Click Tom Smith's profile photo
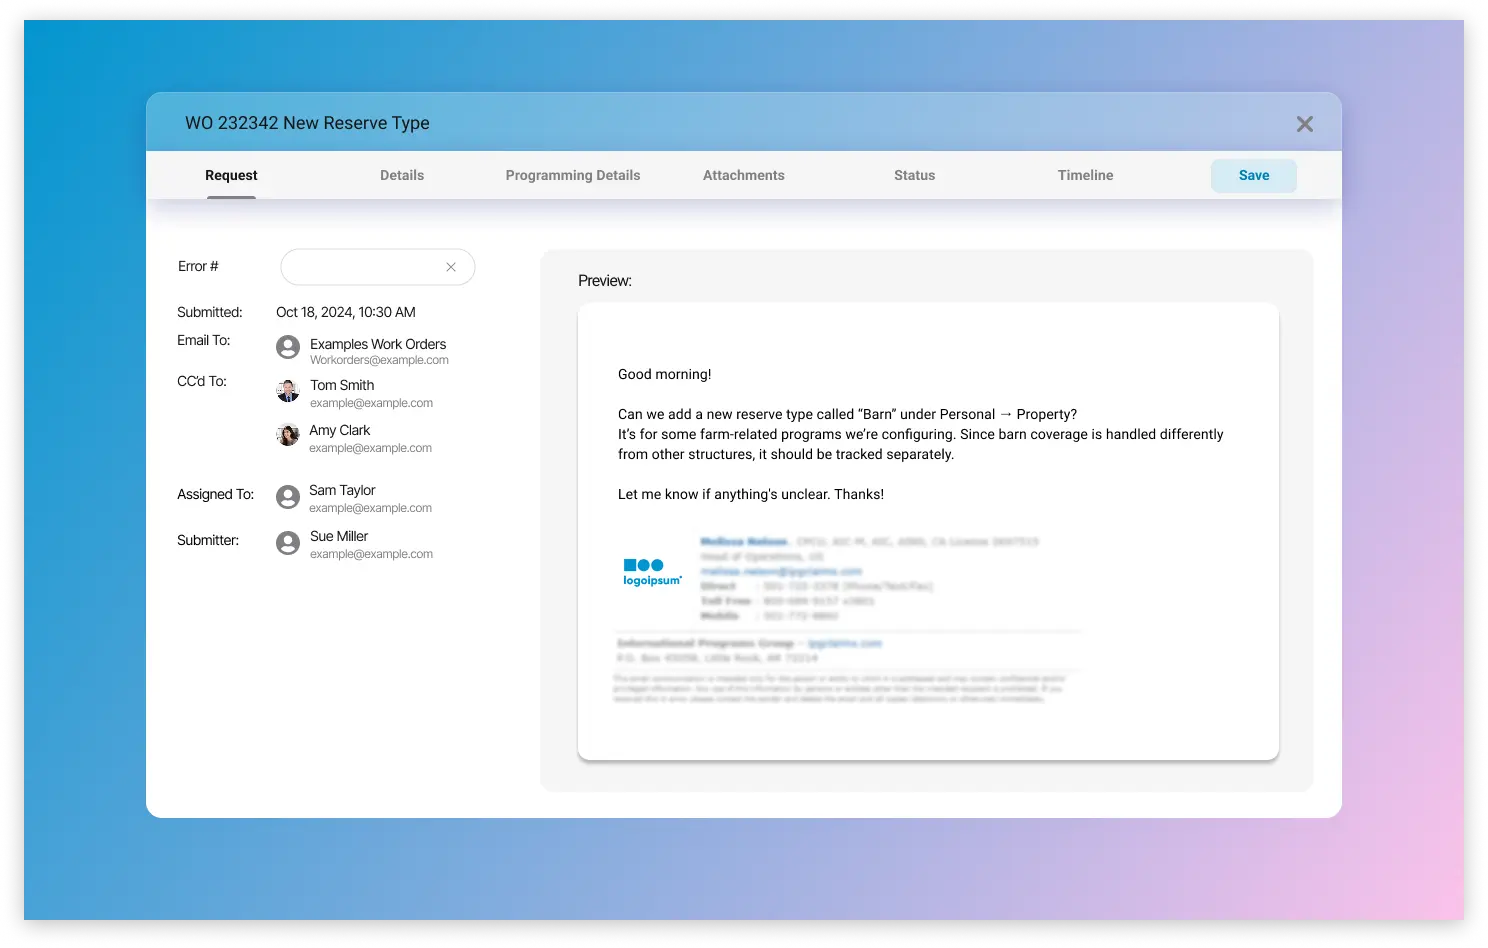Viewport: 1488px width, 948px height. (x=288, y=391)
